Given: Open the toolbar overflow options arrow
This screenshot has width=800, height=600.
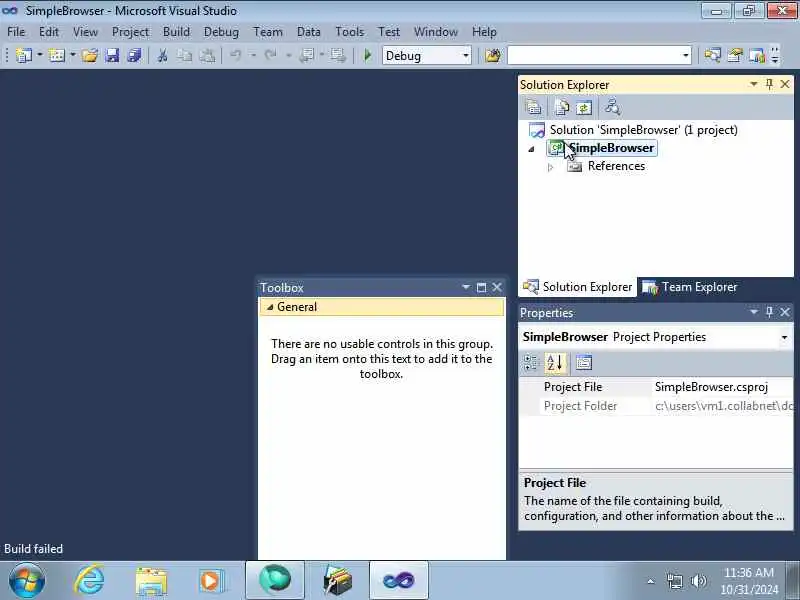Looking at the screenshot, I should [775, 55].
